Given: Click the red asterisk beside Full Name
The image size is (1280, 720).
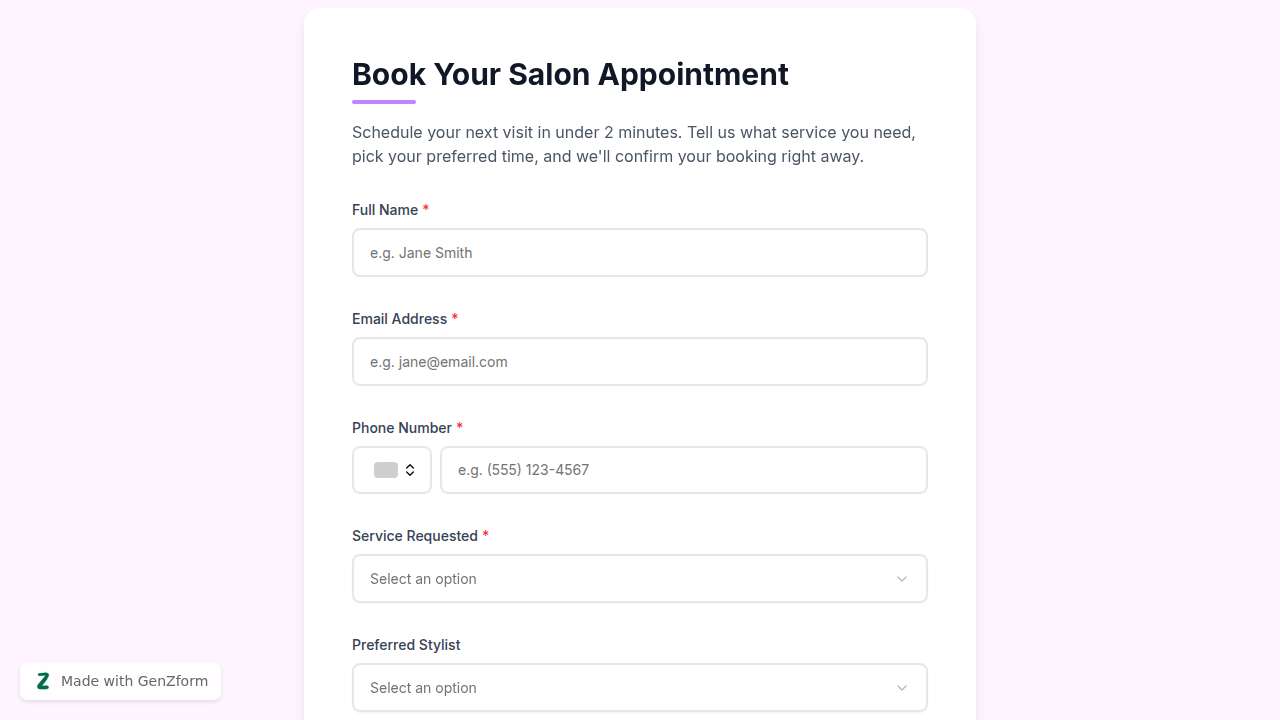Looking at the screenshot, I should pyautogui.click(x=426, y=209).
